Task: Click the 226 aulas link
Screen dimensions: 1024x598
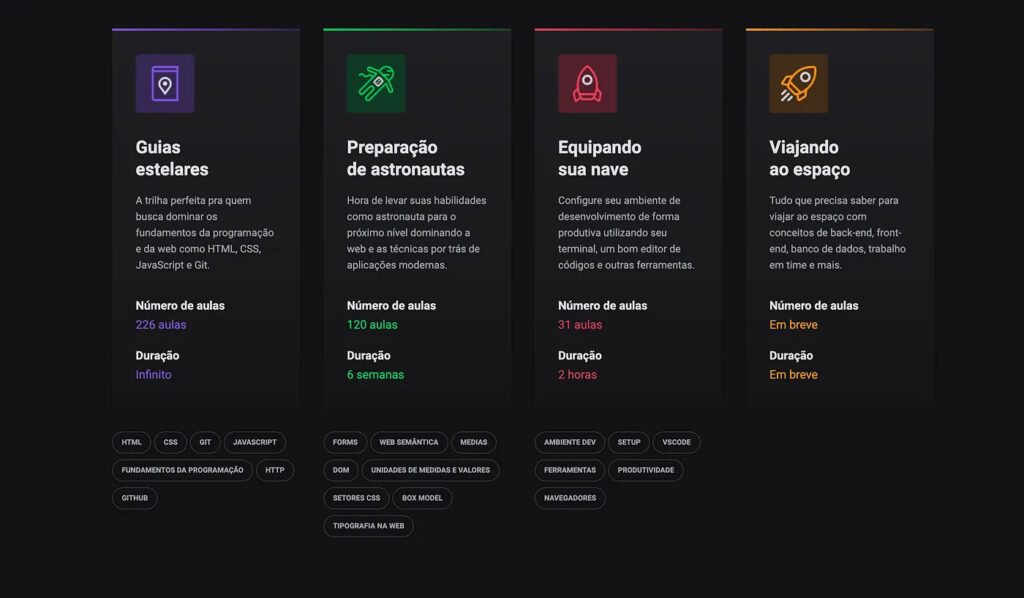Action: pos(160,324)
